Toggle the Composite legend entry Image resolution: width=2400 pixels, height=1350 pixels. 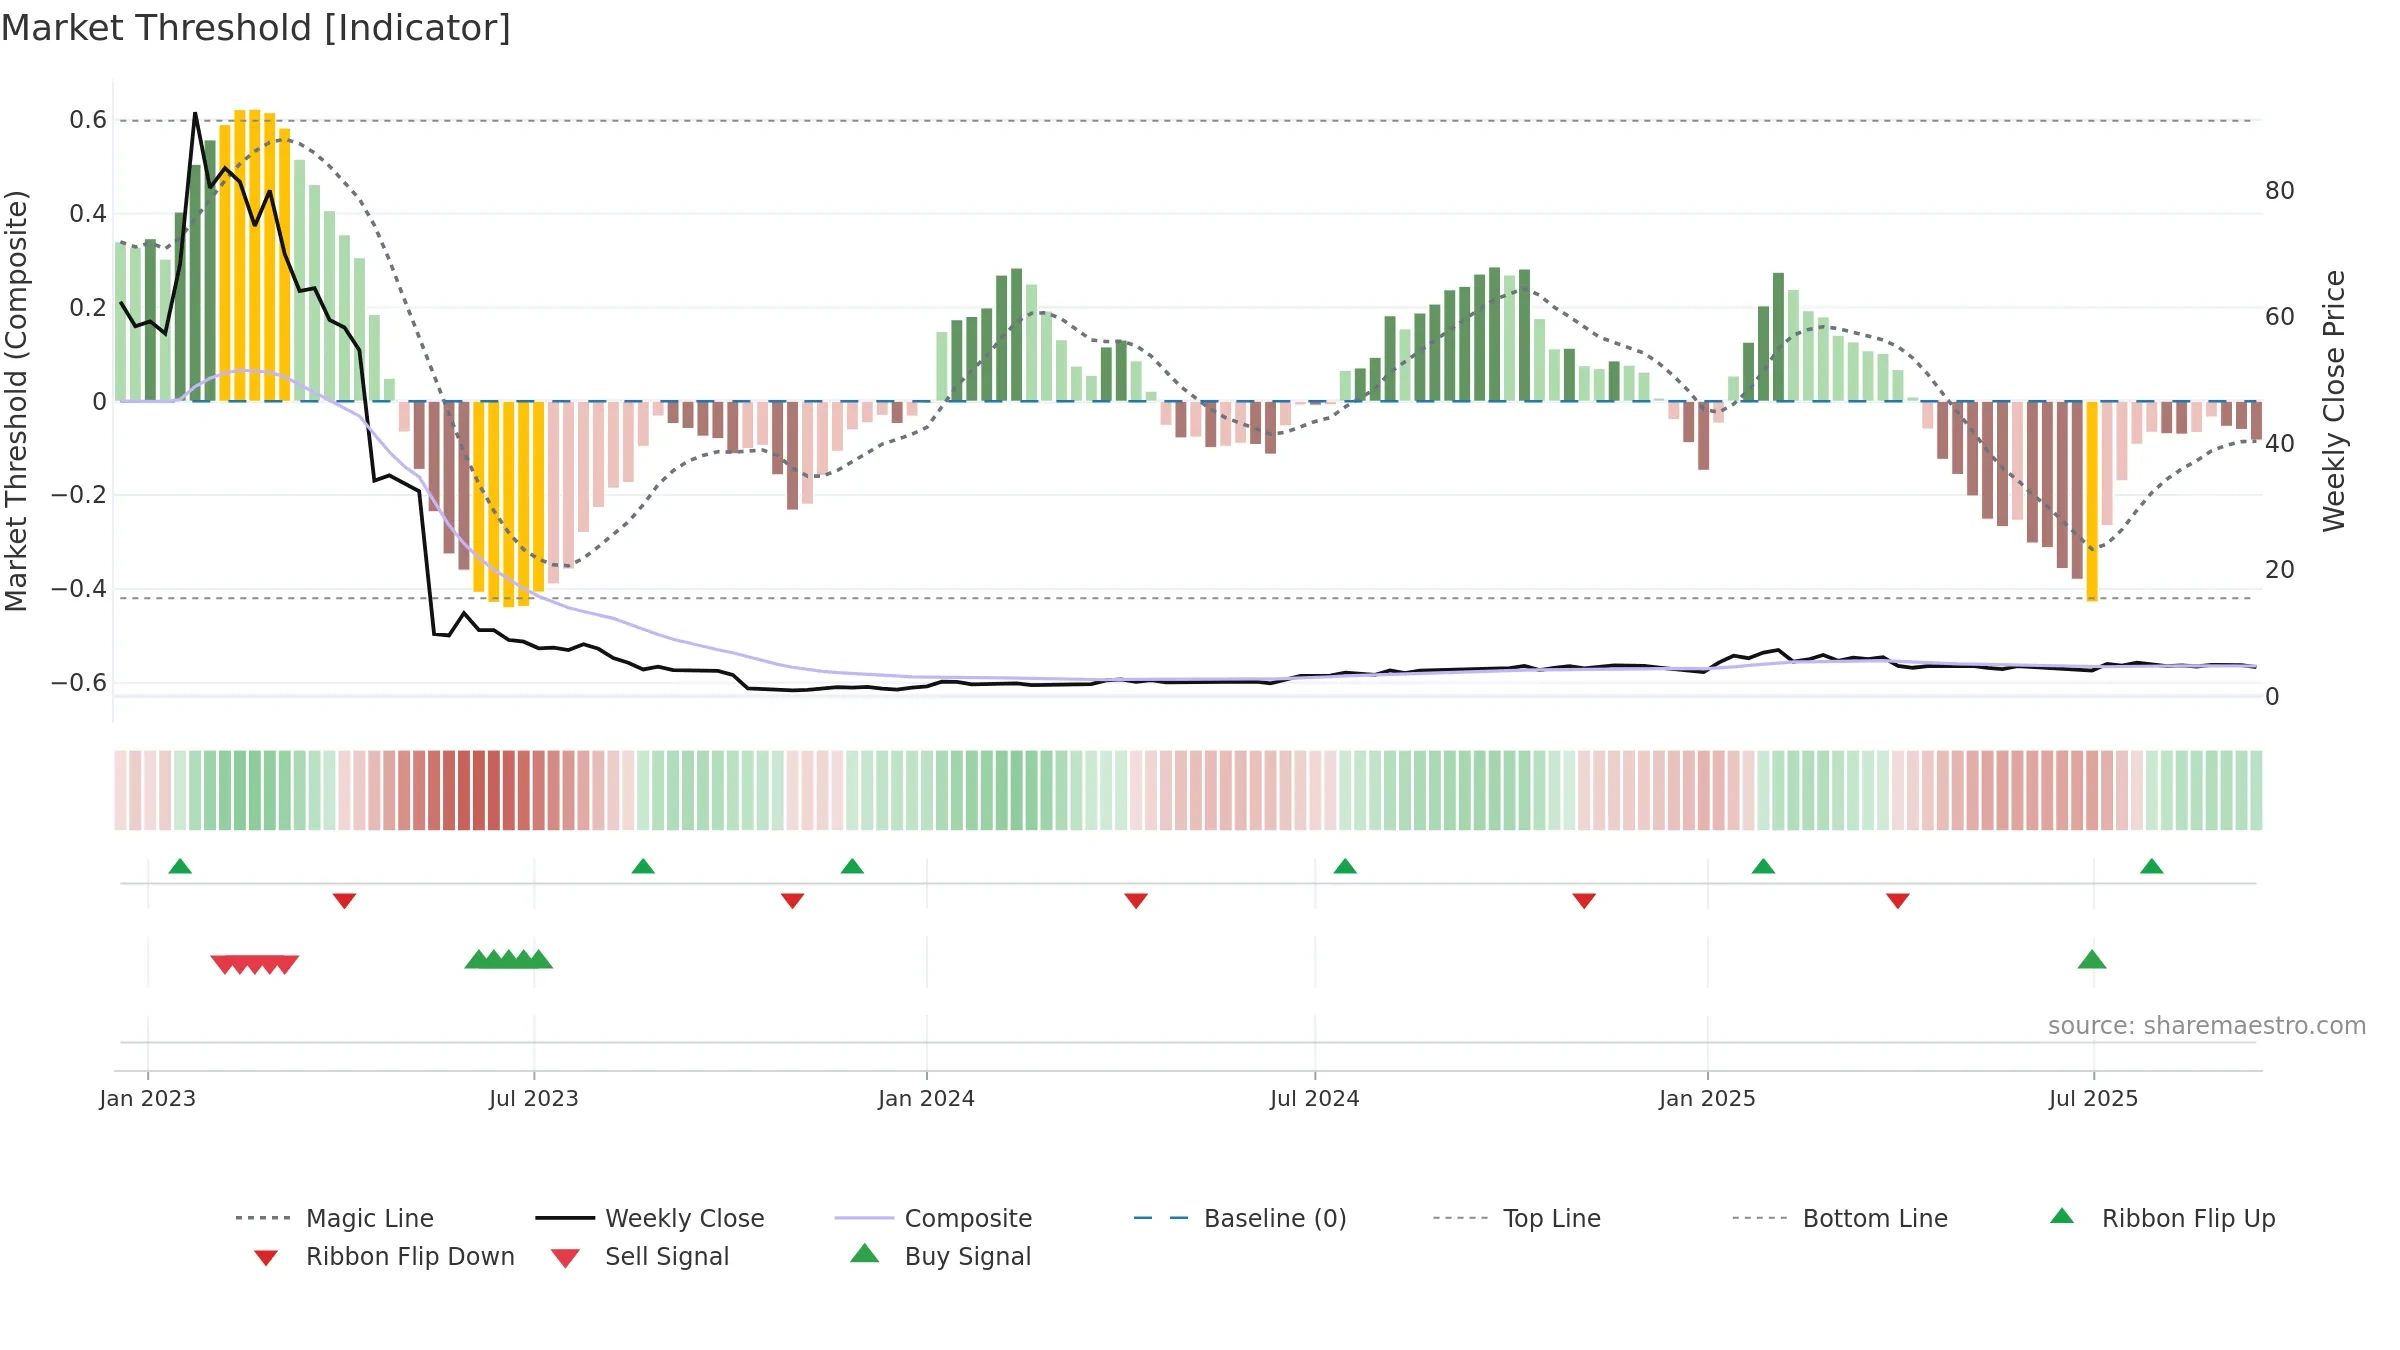coord(933,1218)
